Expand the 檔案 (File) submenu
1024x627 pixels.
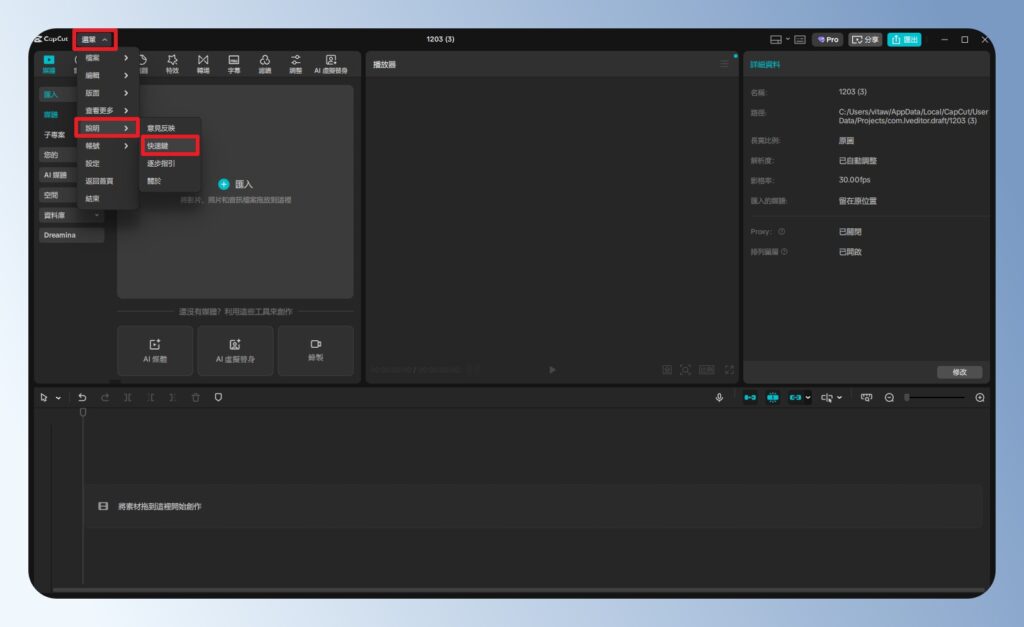(107, 58)
